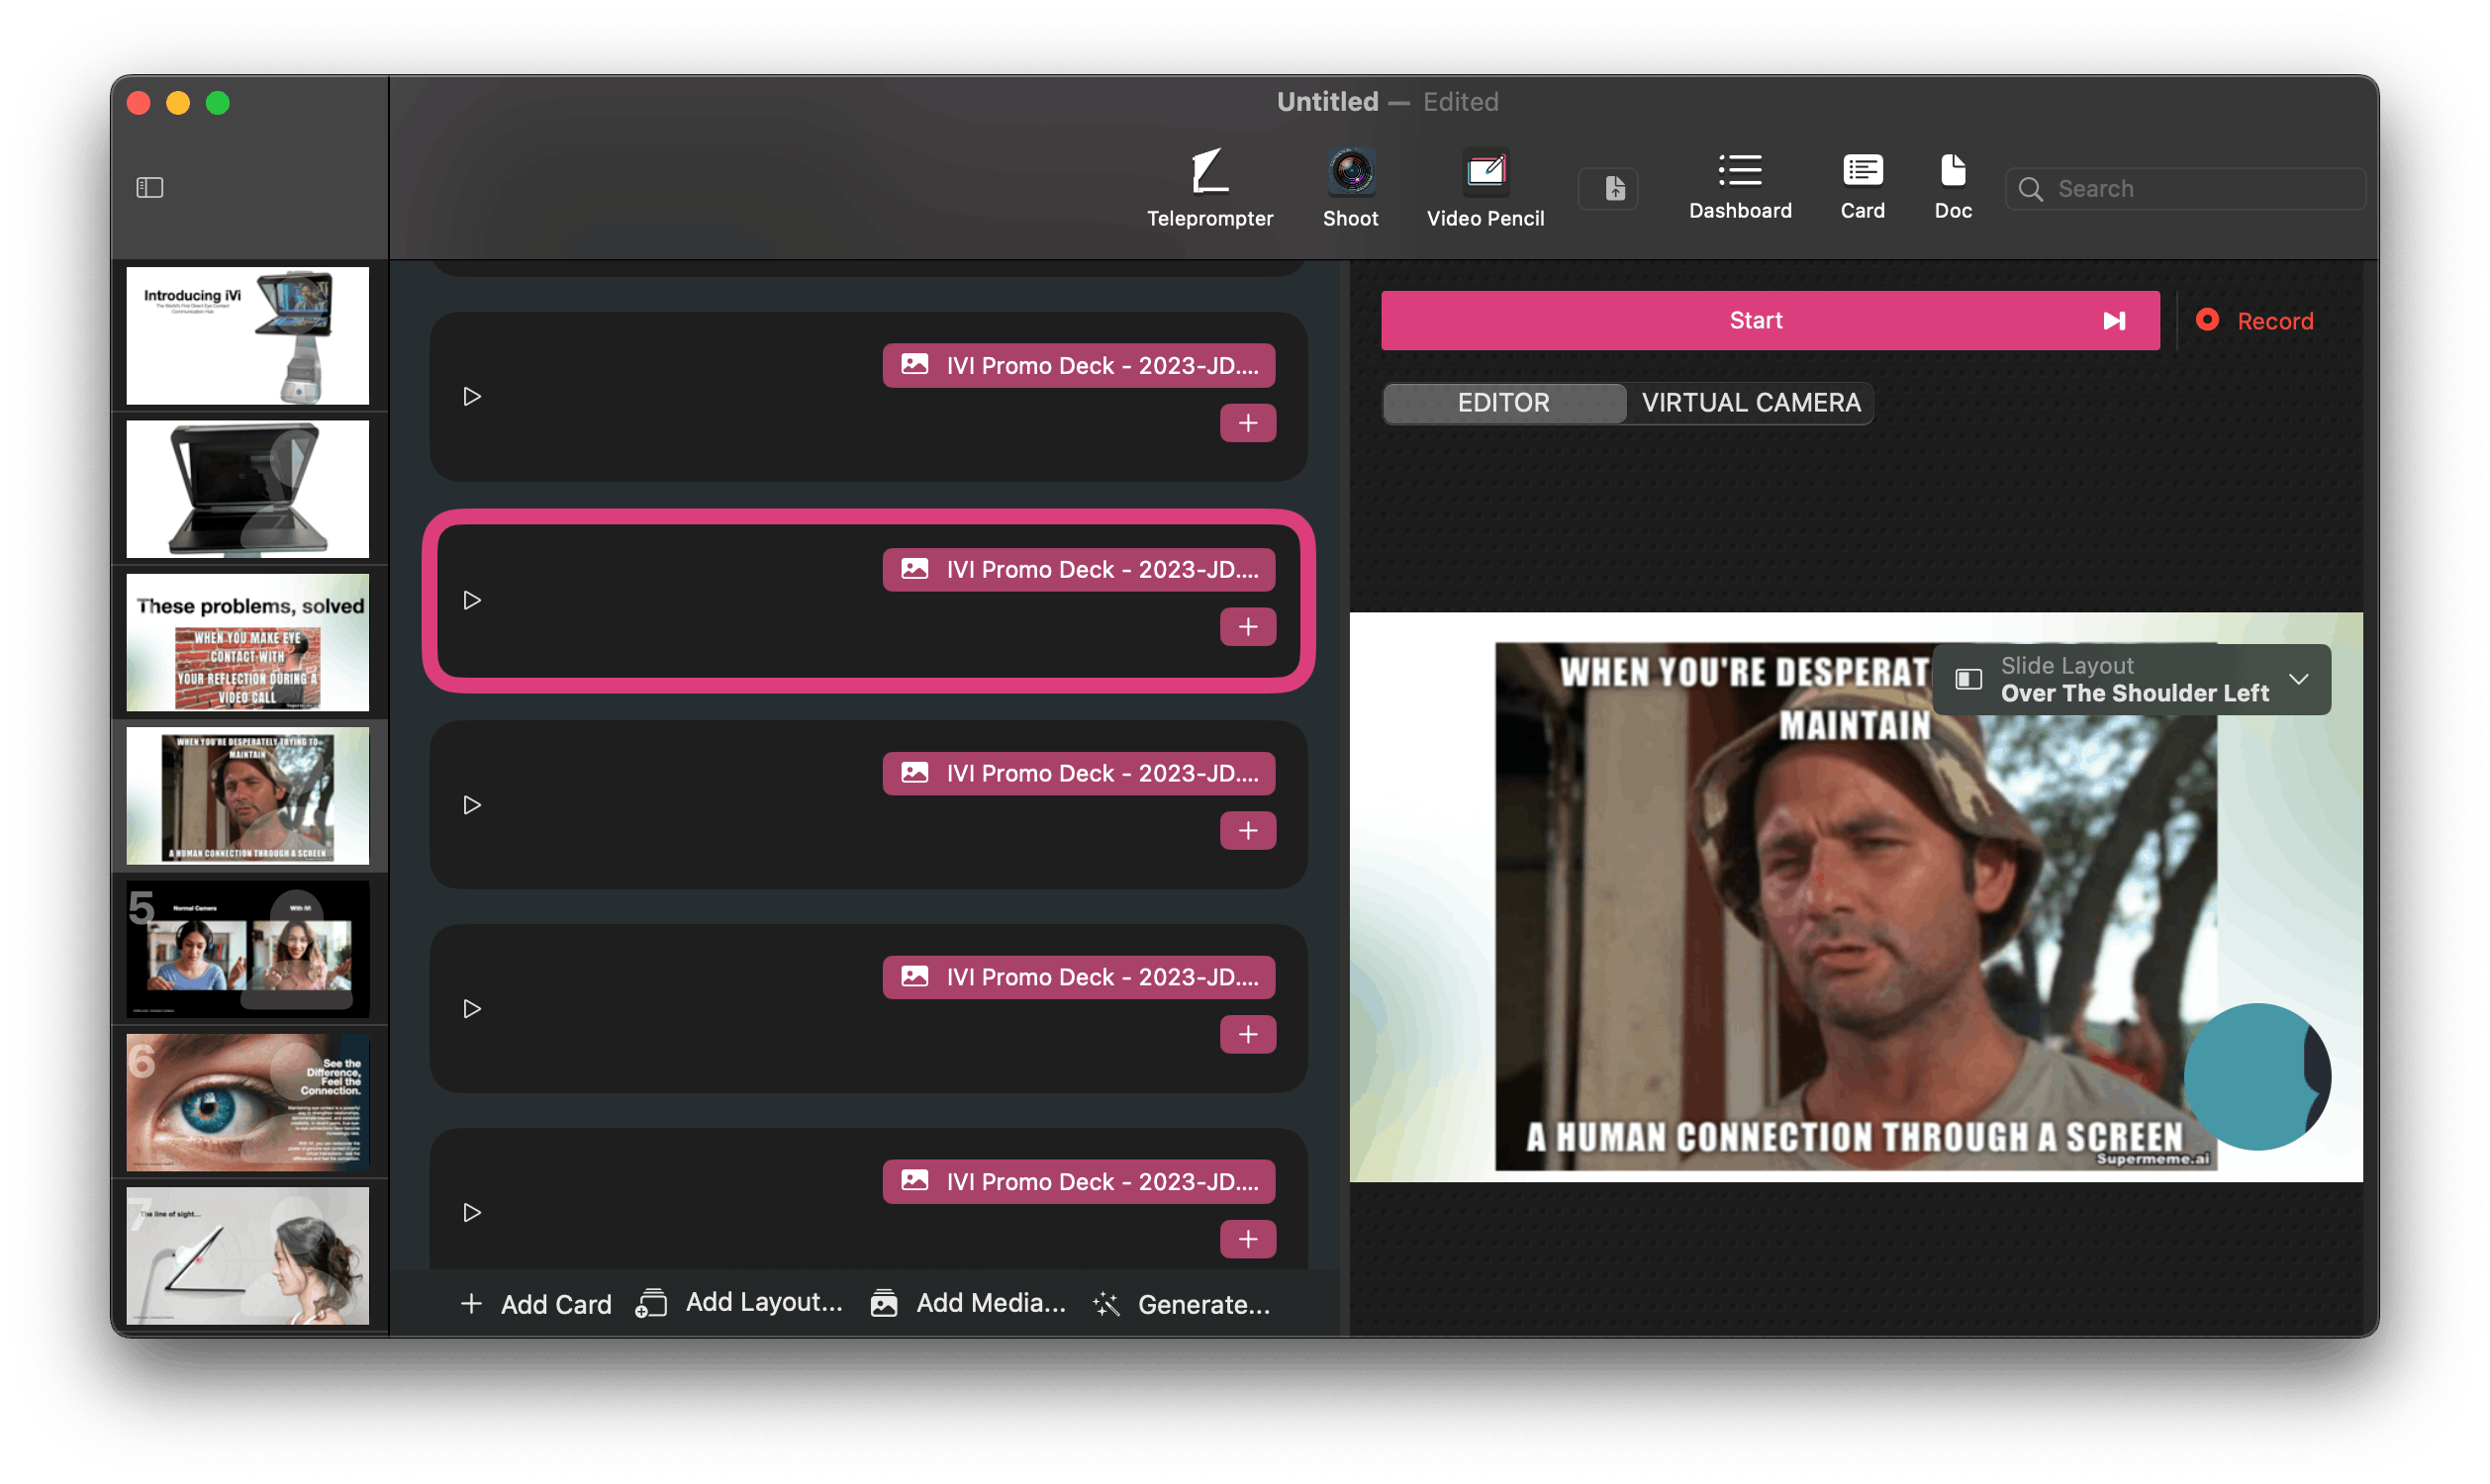Screen dimensions: 2490x1484
Task: Select slide 6 eye thumbnail
Action: [x=248, y=1104]
